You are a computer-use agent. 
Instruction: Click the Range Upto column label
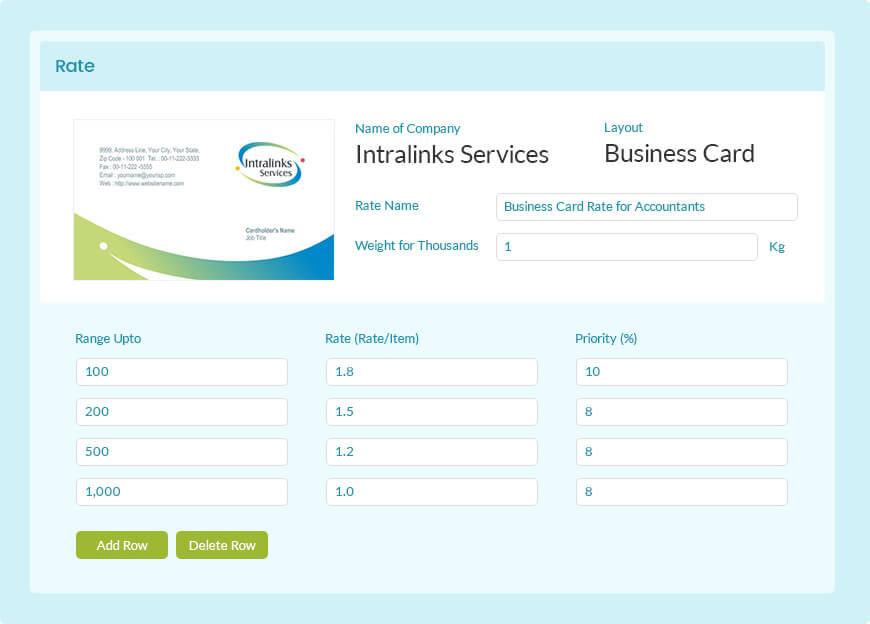pyautogui.click(x=108, y=338)
